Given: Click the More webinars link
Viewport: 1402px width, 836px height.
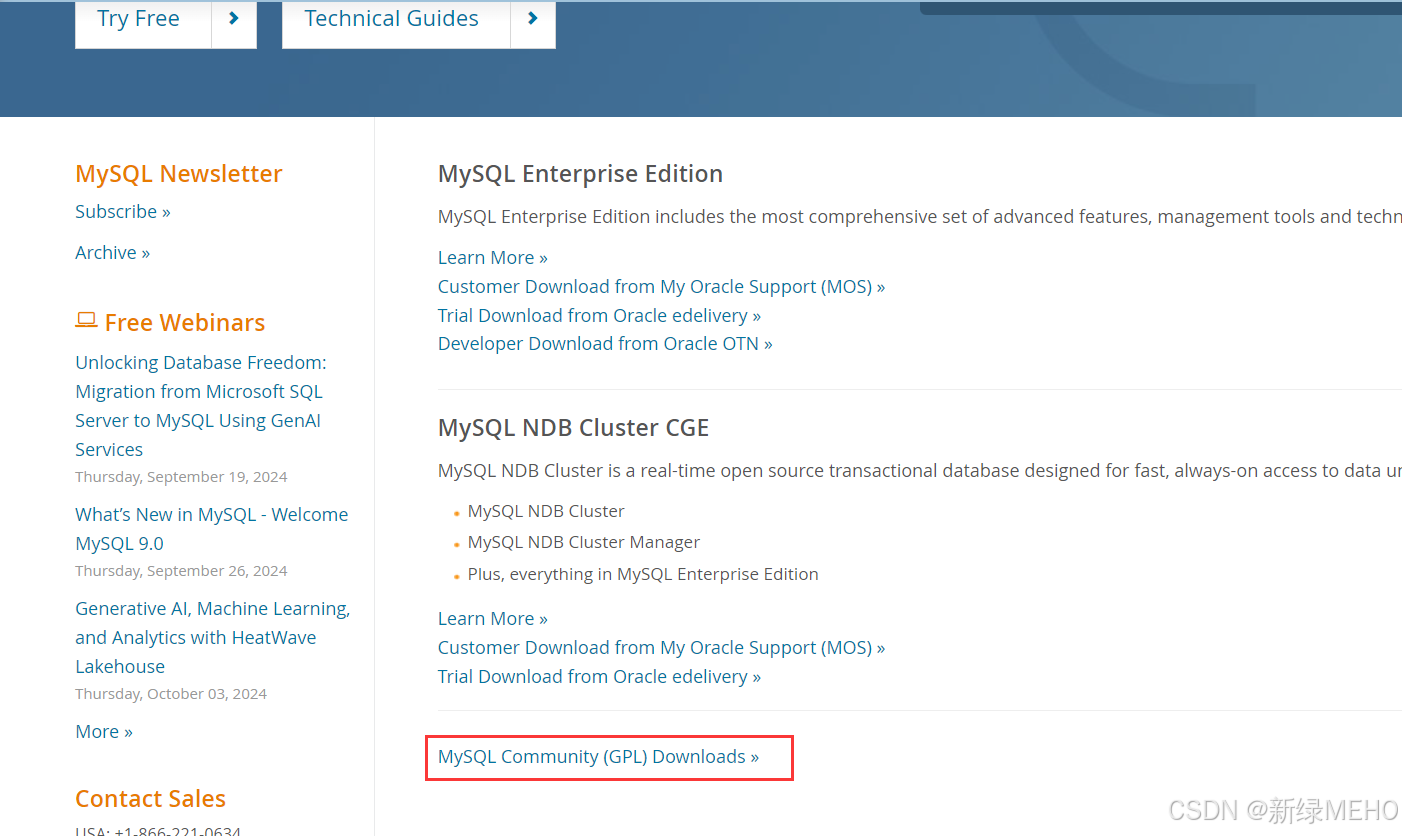Looking at the screenshot, I should 104,732.
